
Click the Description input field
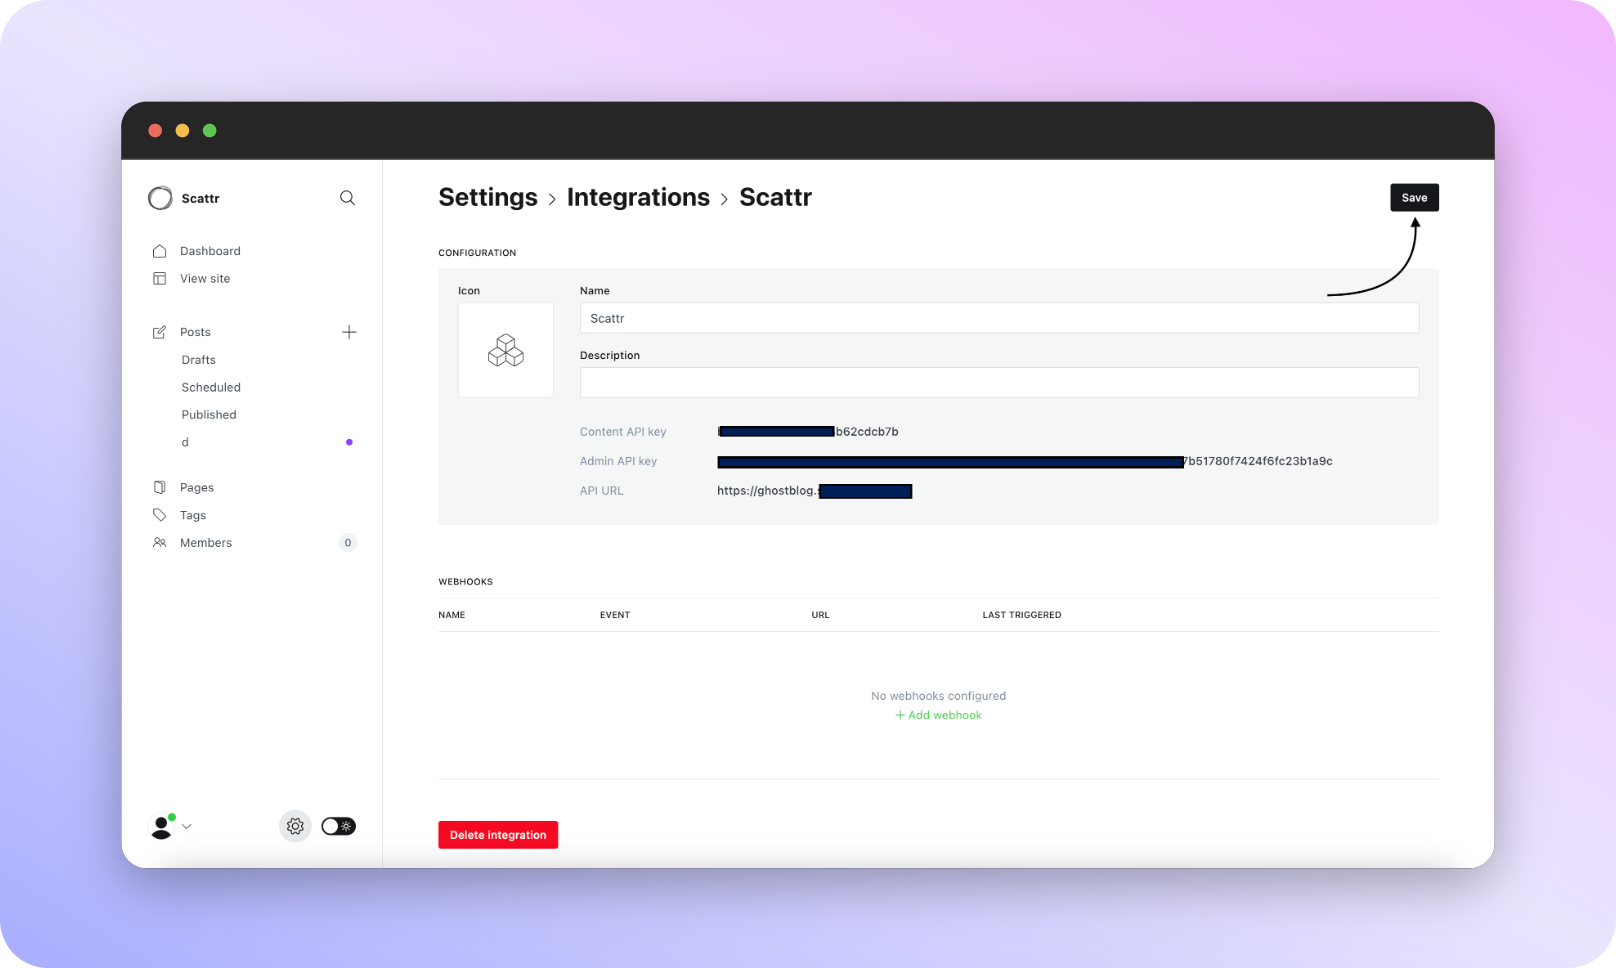[999, 383]
